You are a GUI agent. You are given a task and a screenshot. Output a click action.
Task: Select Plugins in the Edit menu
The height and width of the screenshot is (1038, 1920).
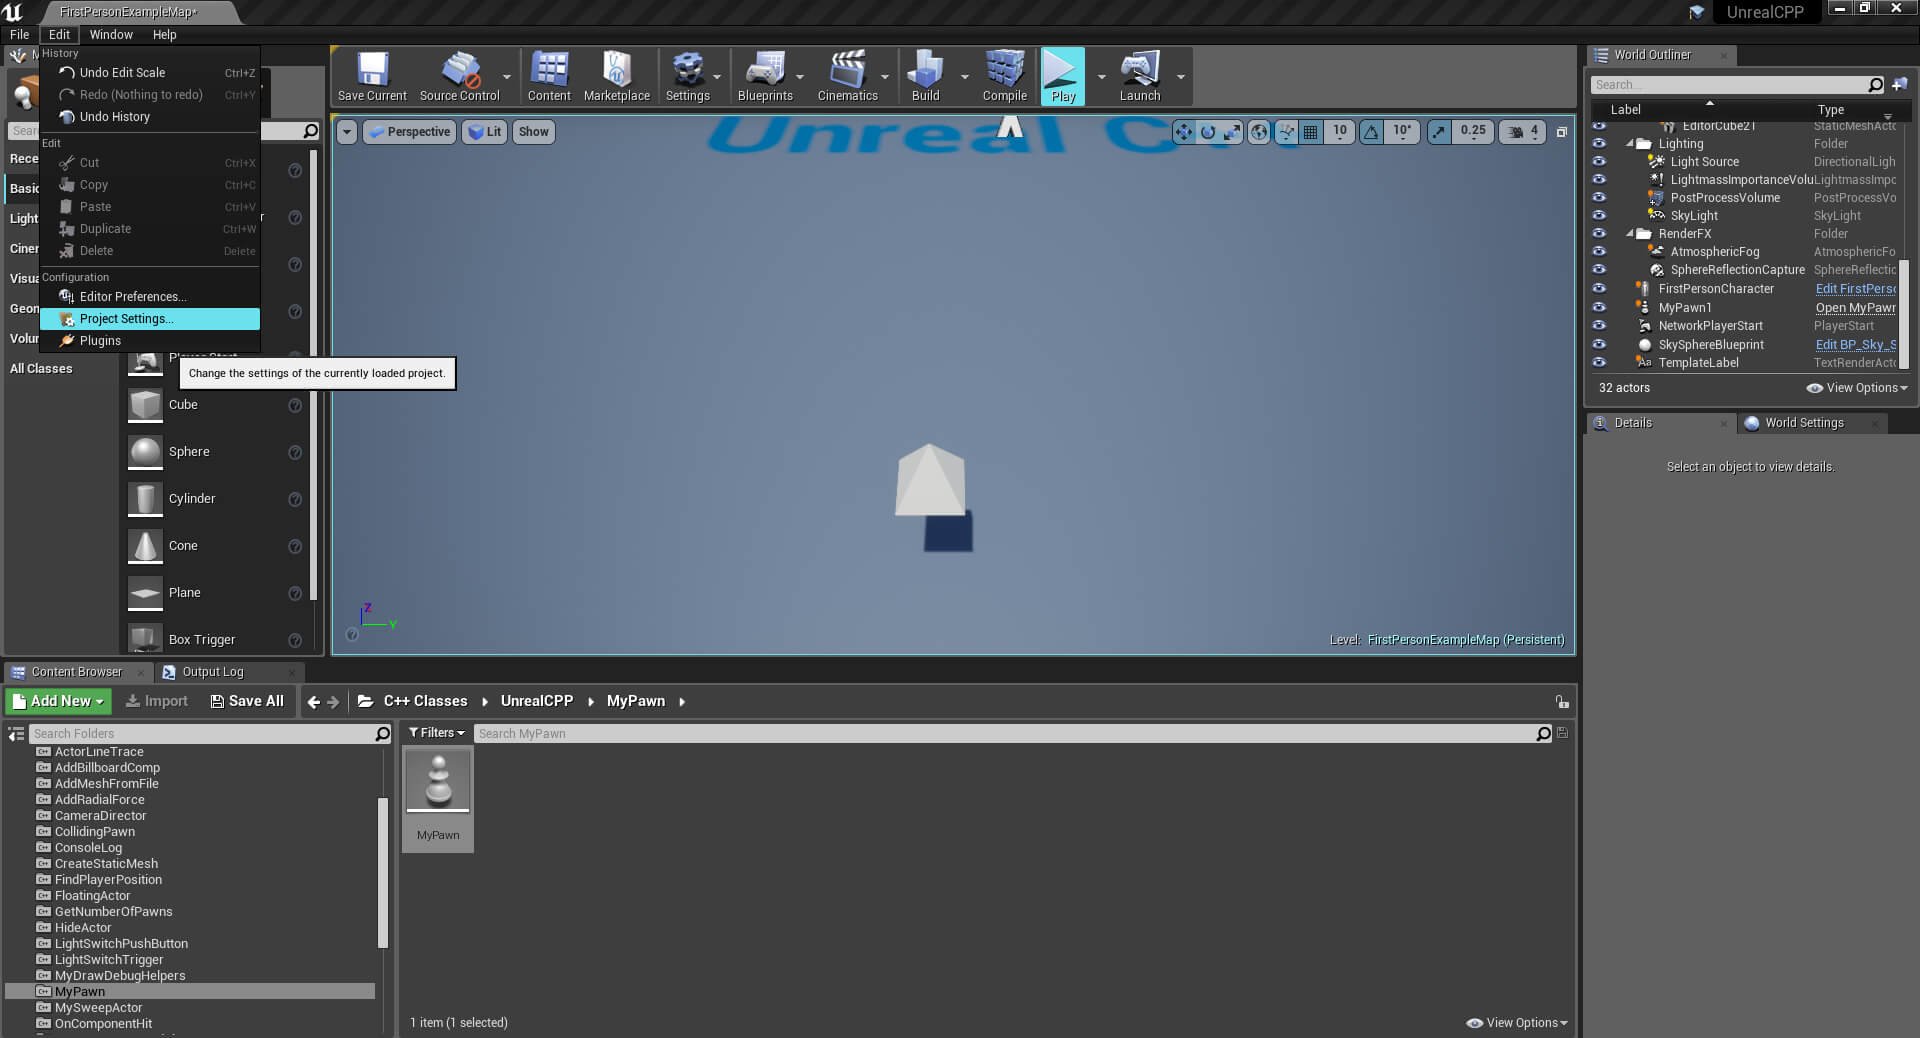[150, 341]
